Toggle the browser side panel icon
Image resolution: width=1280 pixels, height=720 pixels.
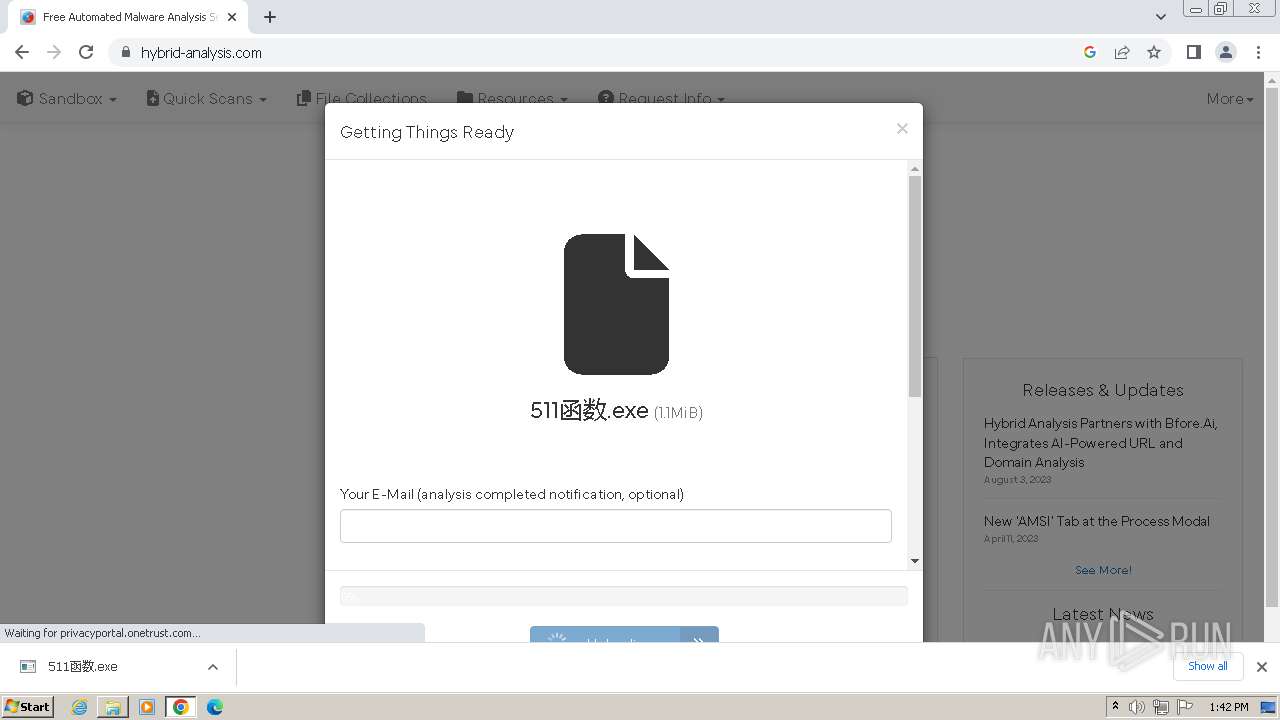pyautogui.click(x=1193, y=52)
